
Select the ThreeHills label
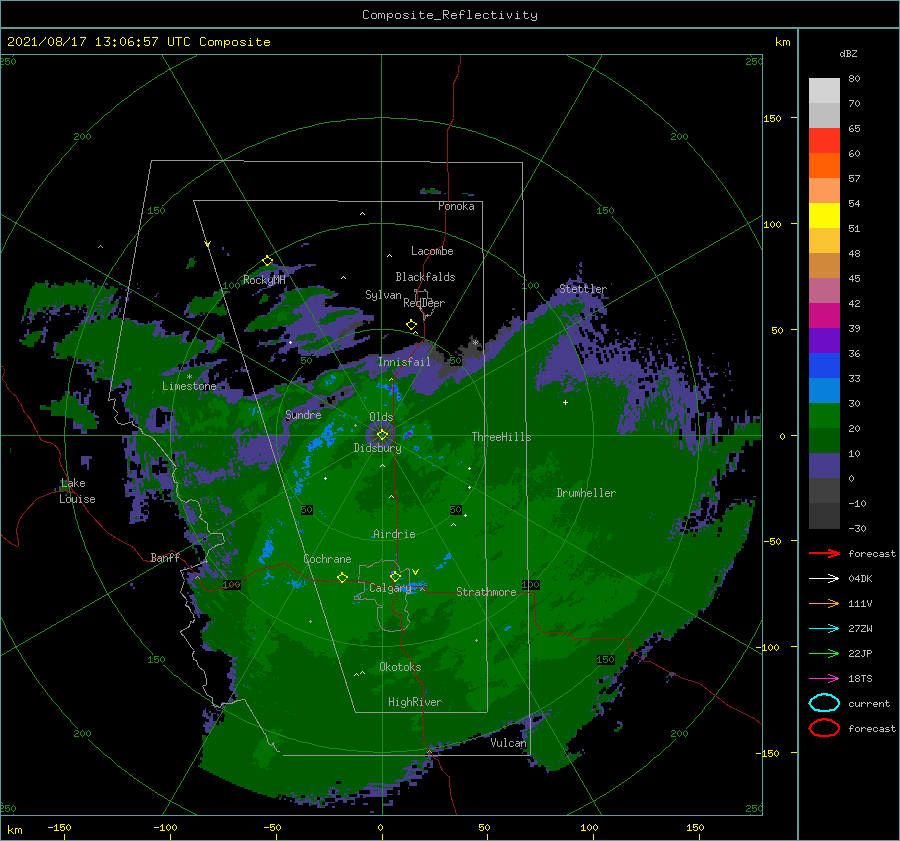click(x=501, y=437)
